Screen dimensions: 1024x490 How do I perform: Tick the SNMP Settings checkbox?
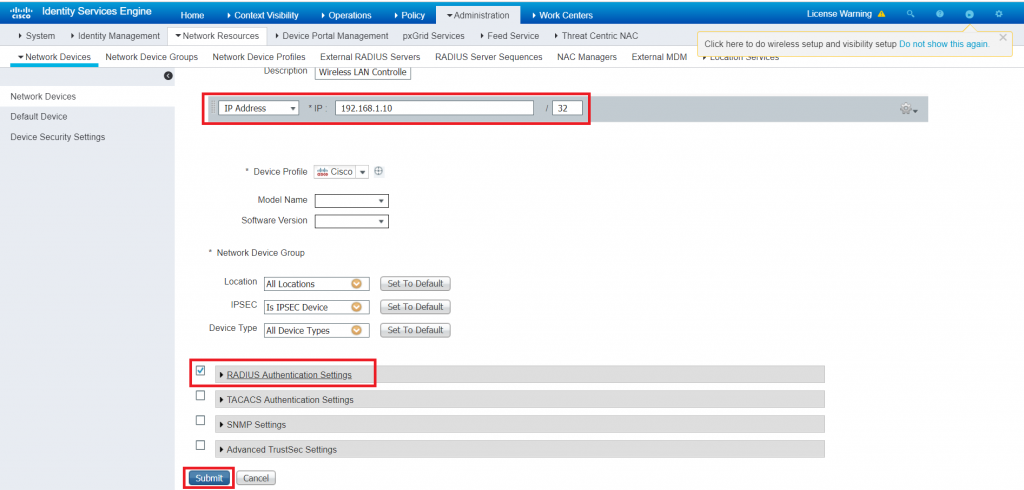tap(201, 421)
